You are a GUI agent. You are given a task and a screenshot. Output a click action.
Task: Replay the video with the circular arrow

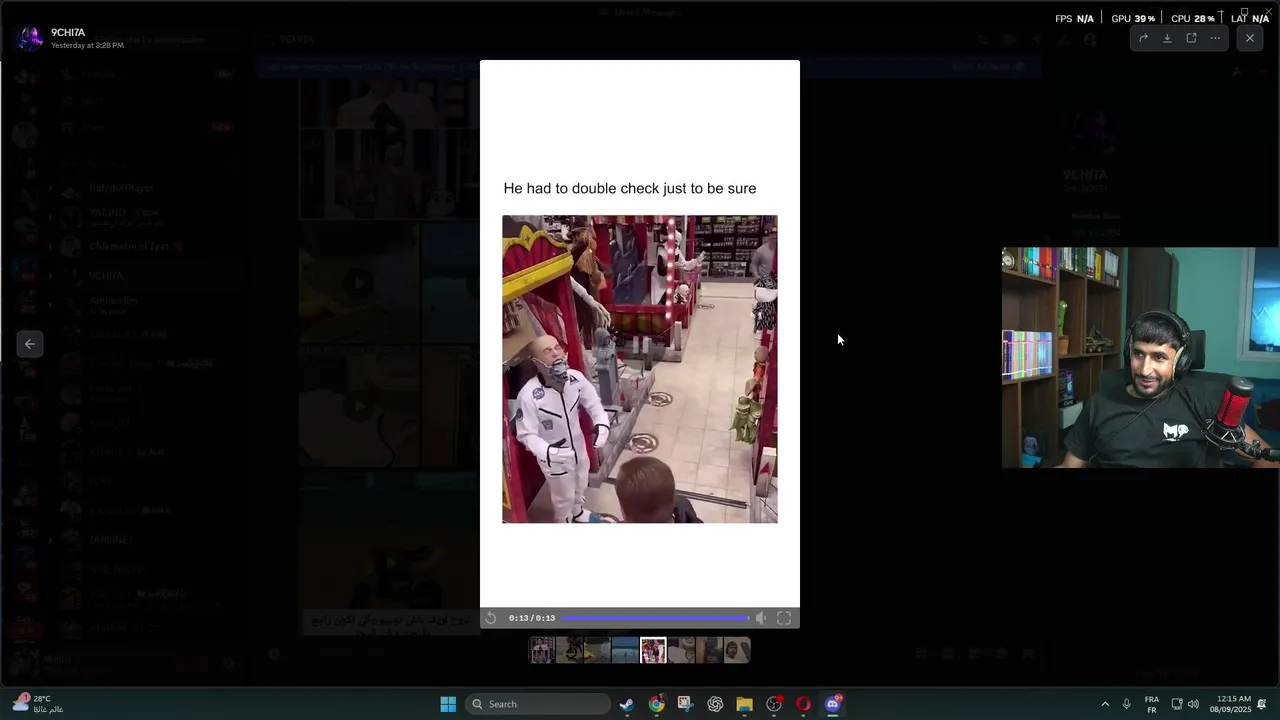(491, 618)
